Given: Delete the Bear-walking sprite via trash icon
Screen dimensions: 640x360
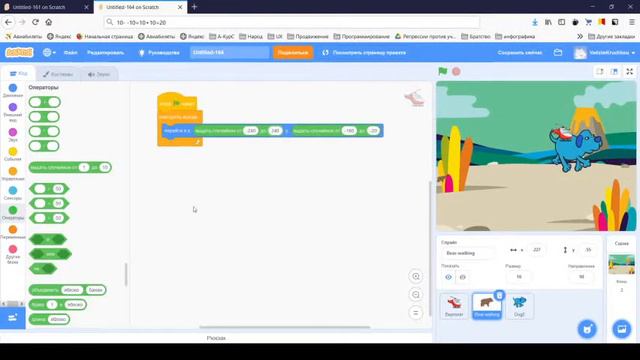Looking at the screenshot, I should pos(499,295).
